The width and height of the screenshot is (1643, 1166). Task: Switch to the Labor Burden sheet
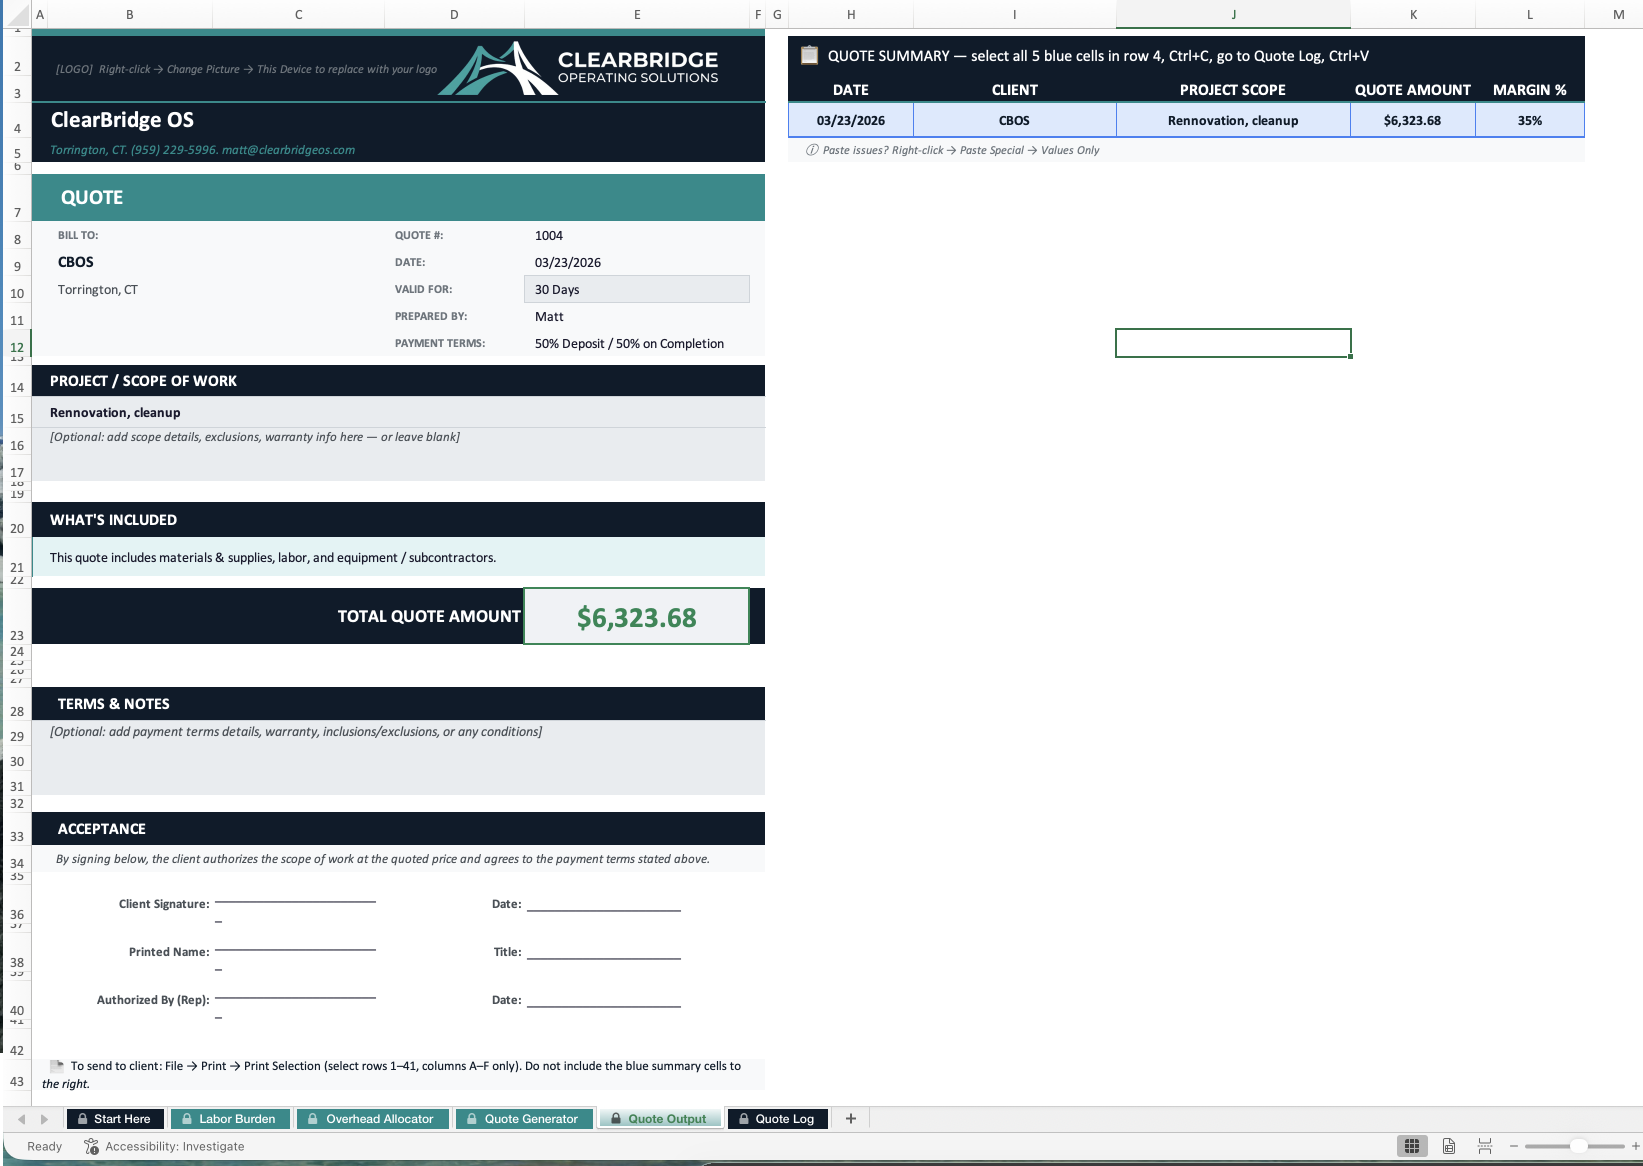tap(229, 1119)
